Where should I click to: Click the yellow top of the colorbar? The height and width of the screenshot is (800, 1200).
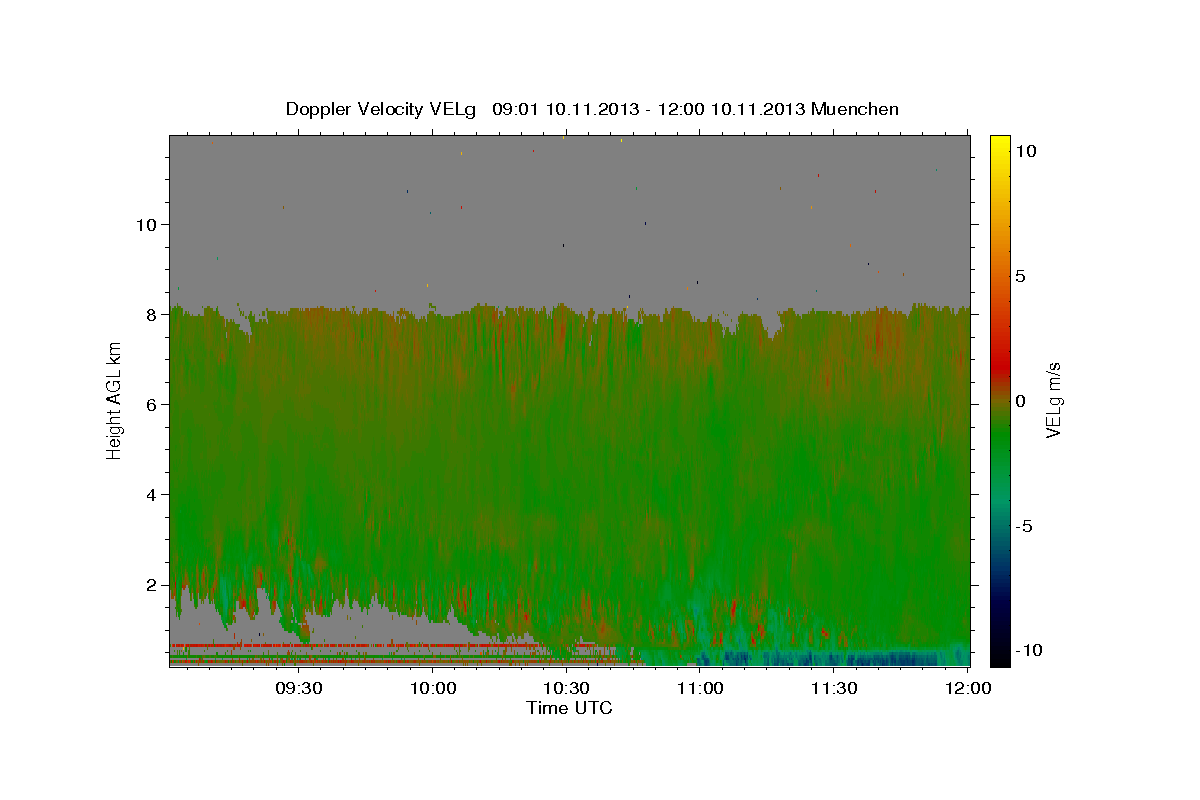tap(1000, 145)
